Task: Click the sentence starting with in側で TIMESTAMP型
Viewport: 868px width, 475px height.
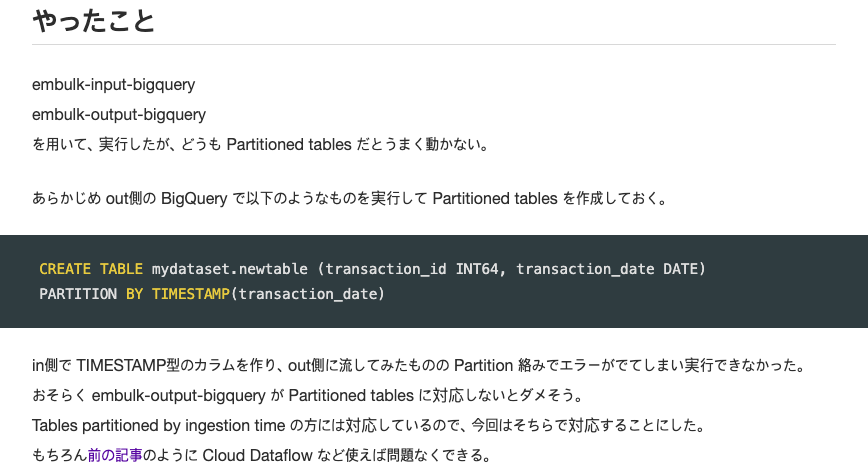Action: click(x=418, y=365)
